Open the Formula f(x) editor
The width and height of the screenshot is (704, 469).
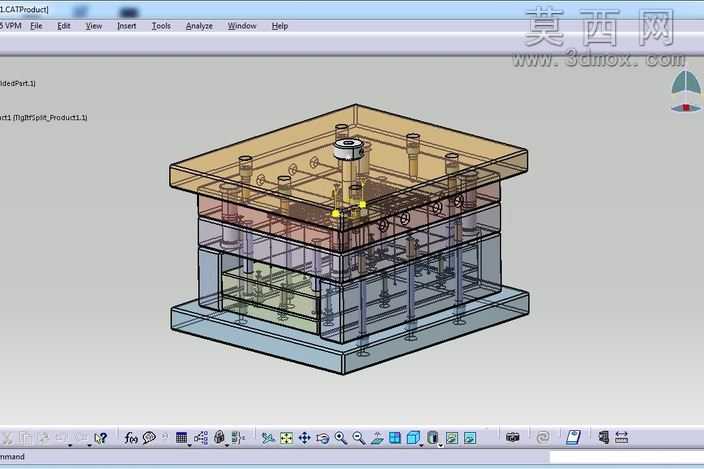point(131,438)
